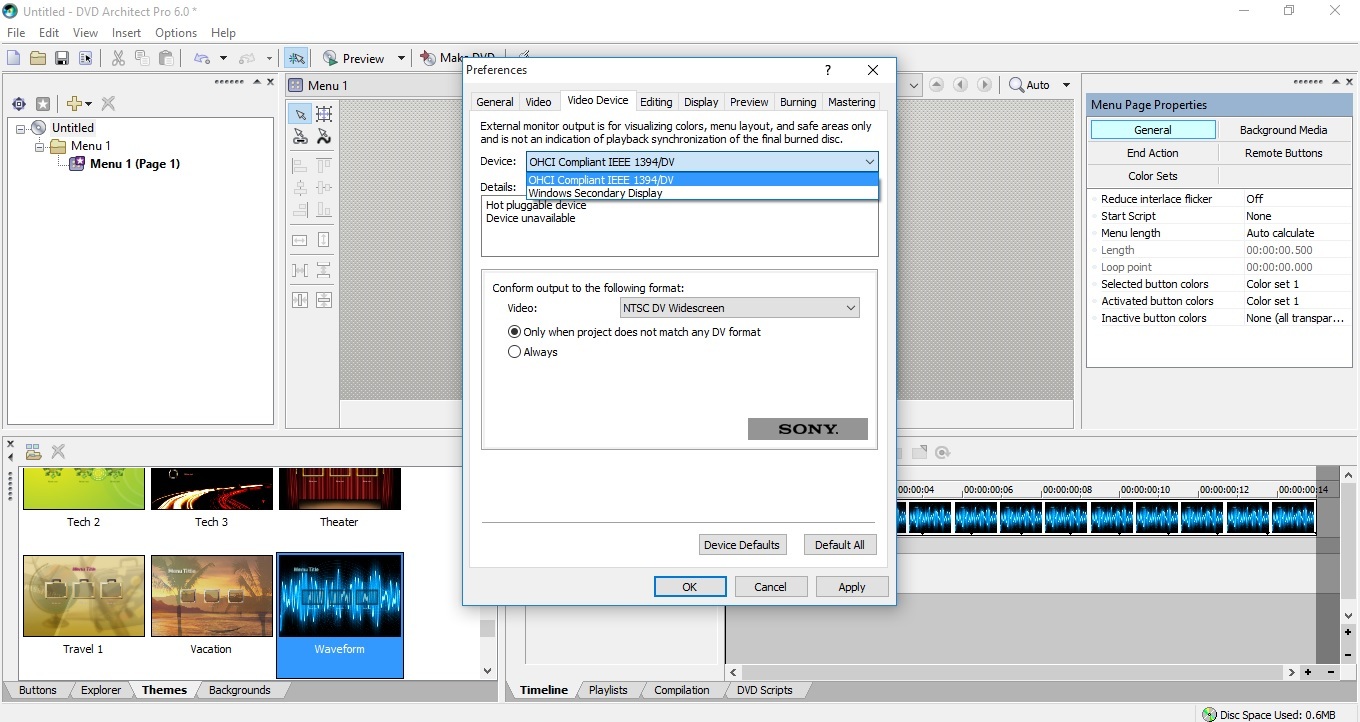Open project Properties icon in main toolbar

[x=86, y=58]
